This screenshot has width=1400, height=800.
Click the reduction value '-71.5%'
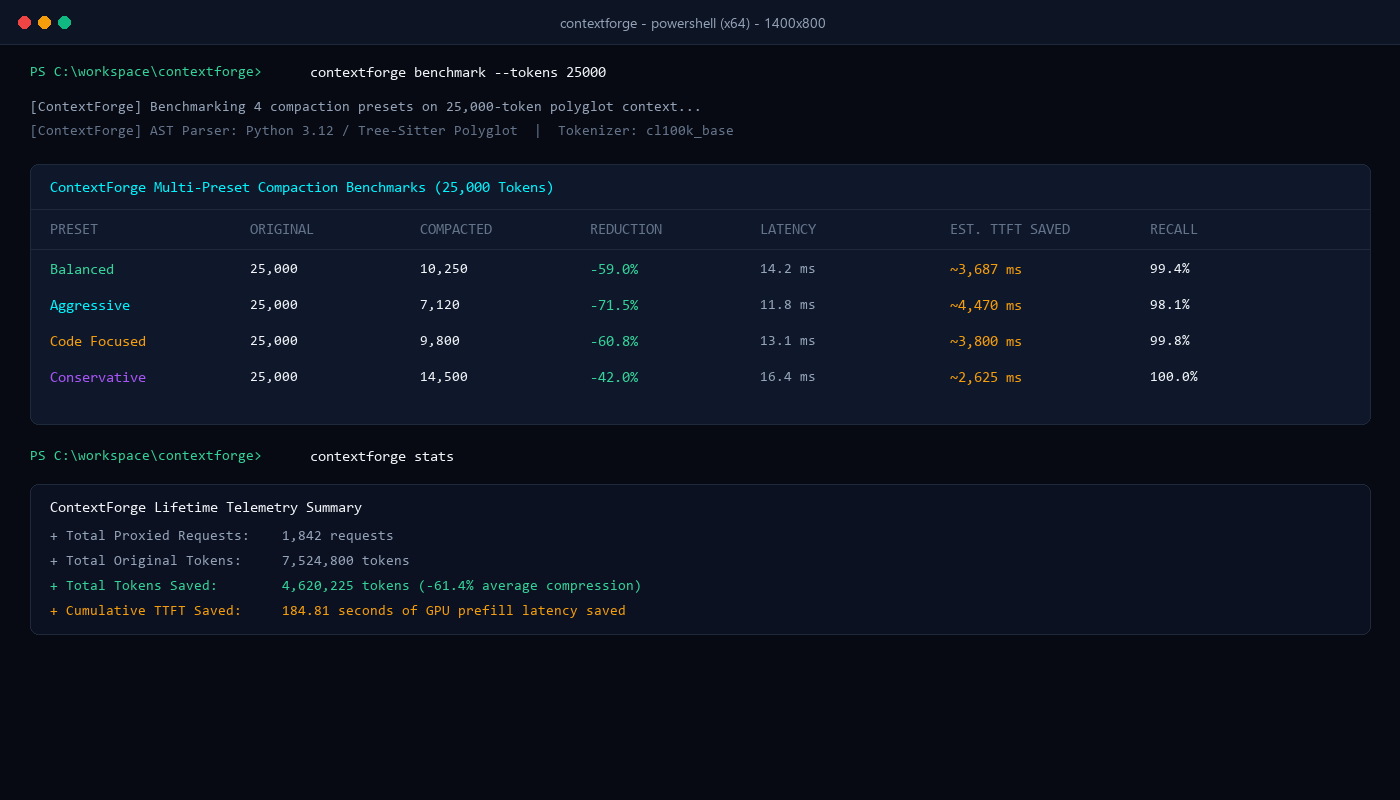(614, 305)
